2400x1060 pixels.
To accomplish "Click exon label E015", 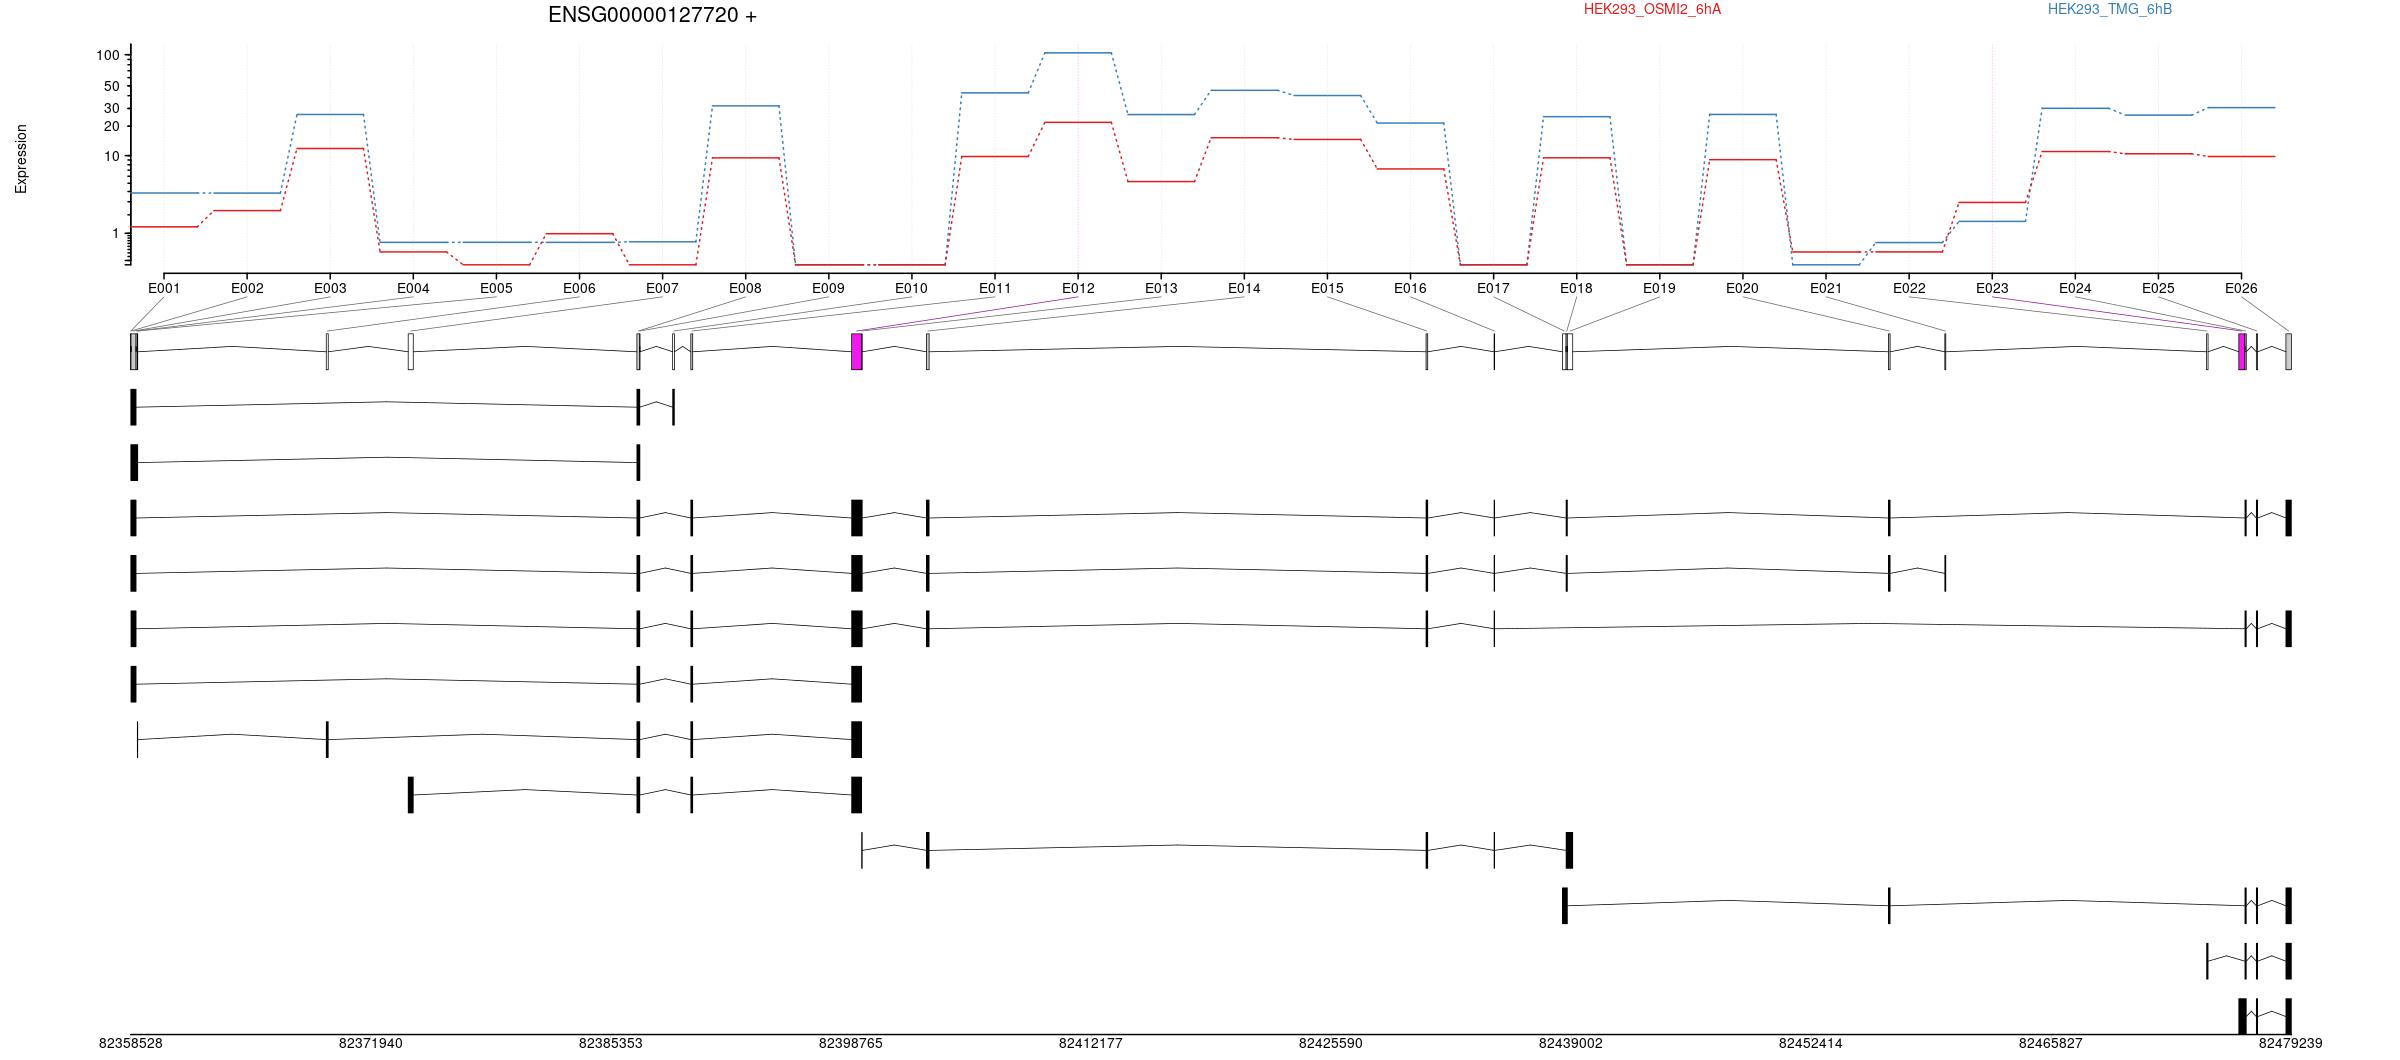I will tap(1327, 289).
